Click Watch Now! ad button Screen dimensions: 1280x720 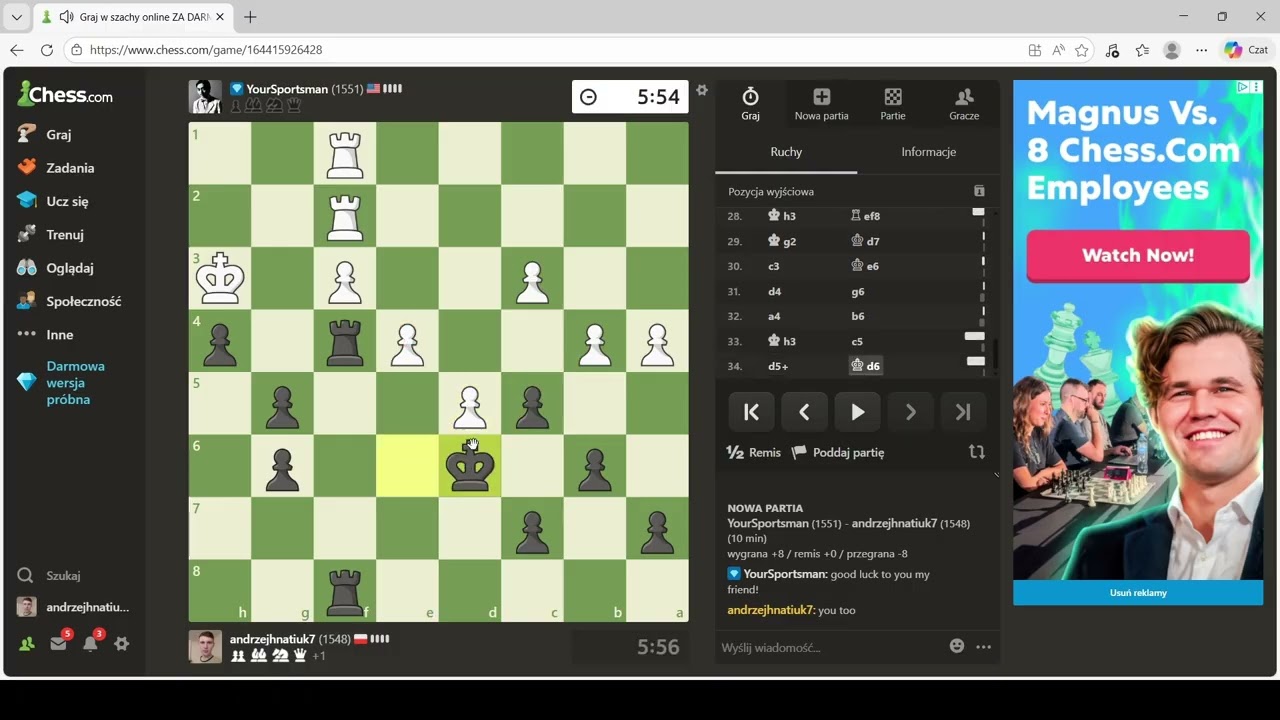(x=1137, y=255)
